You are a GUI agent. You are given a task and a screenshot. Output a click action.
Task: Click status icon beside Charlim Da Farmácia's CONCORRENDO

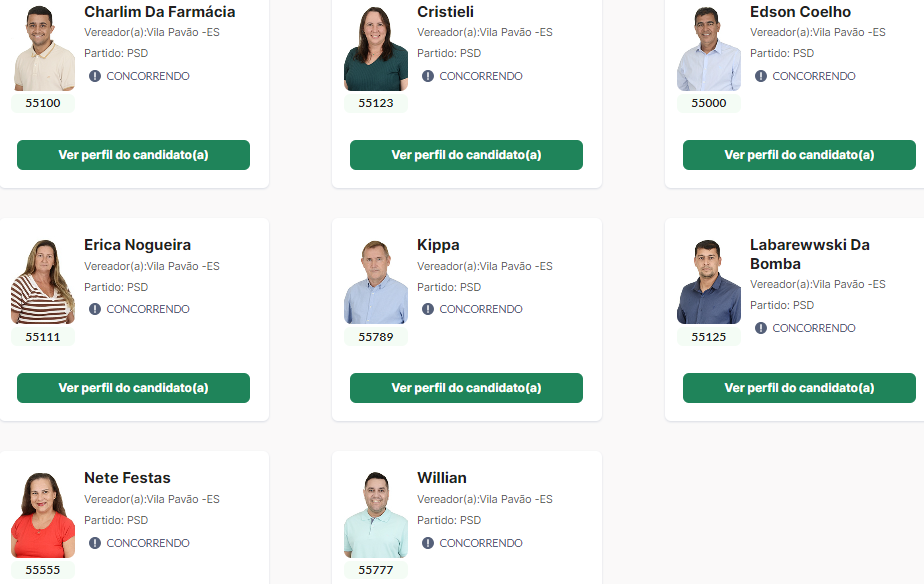coord(95,76)
